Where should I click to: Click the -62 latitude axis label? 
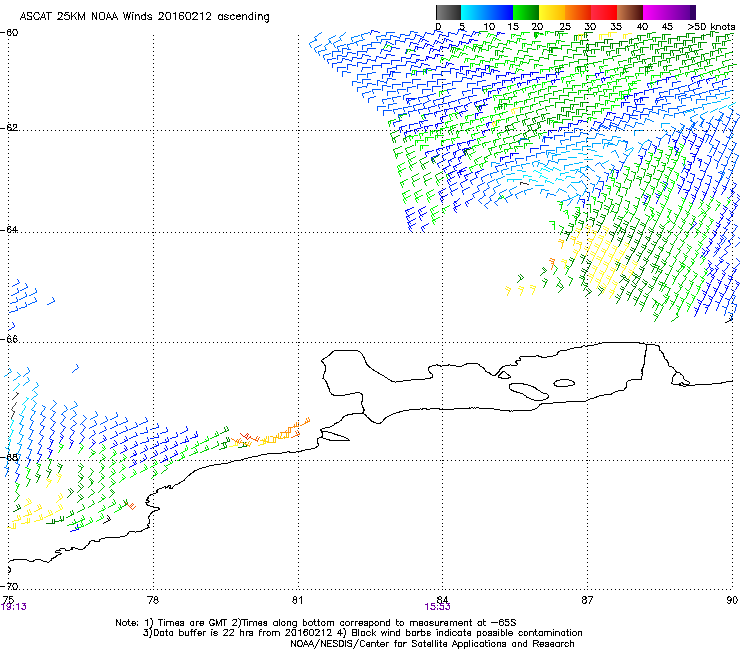pyautogui.click(x=9, y=128)
